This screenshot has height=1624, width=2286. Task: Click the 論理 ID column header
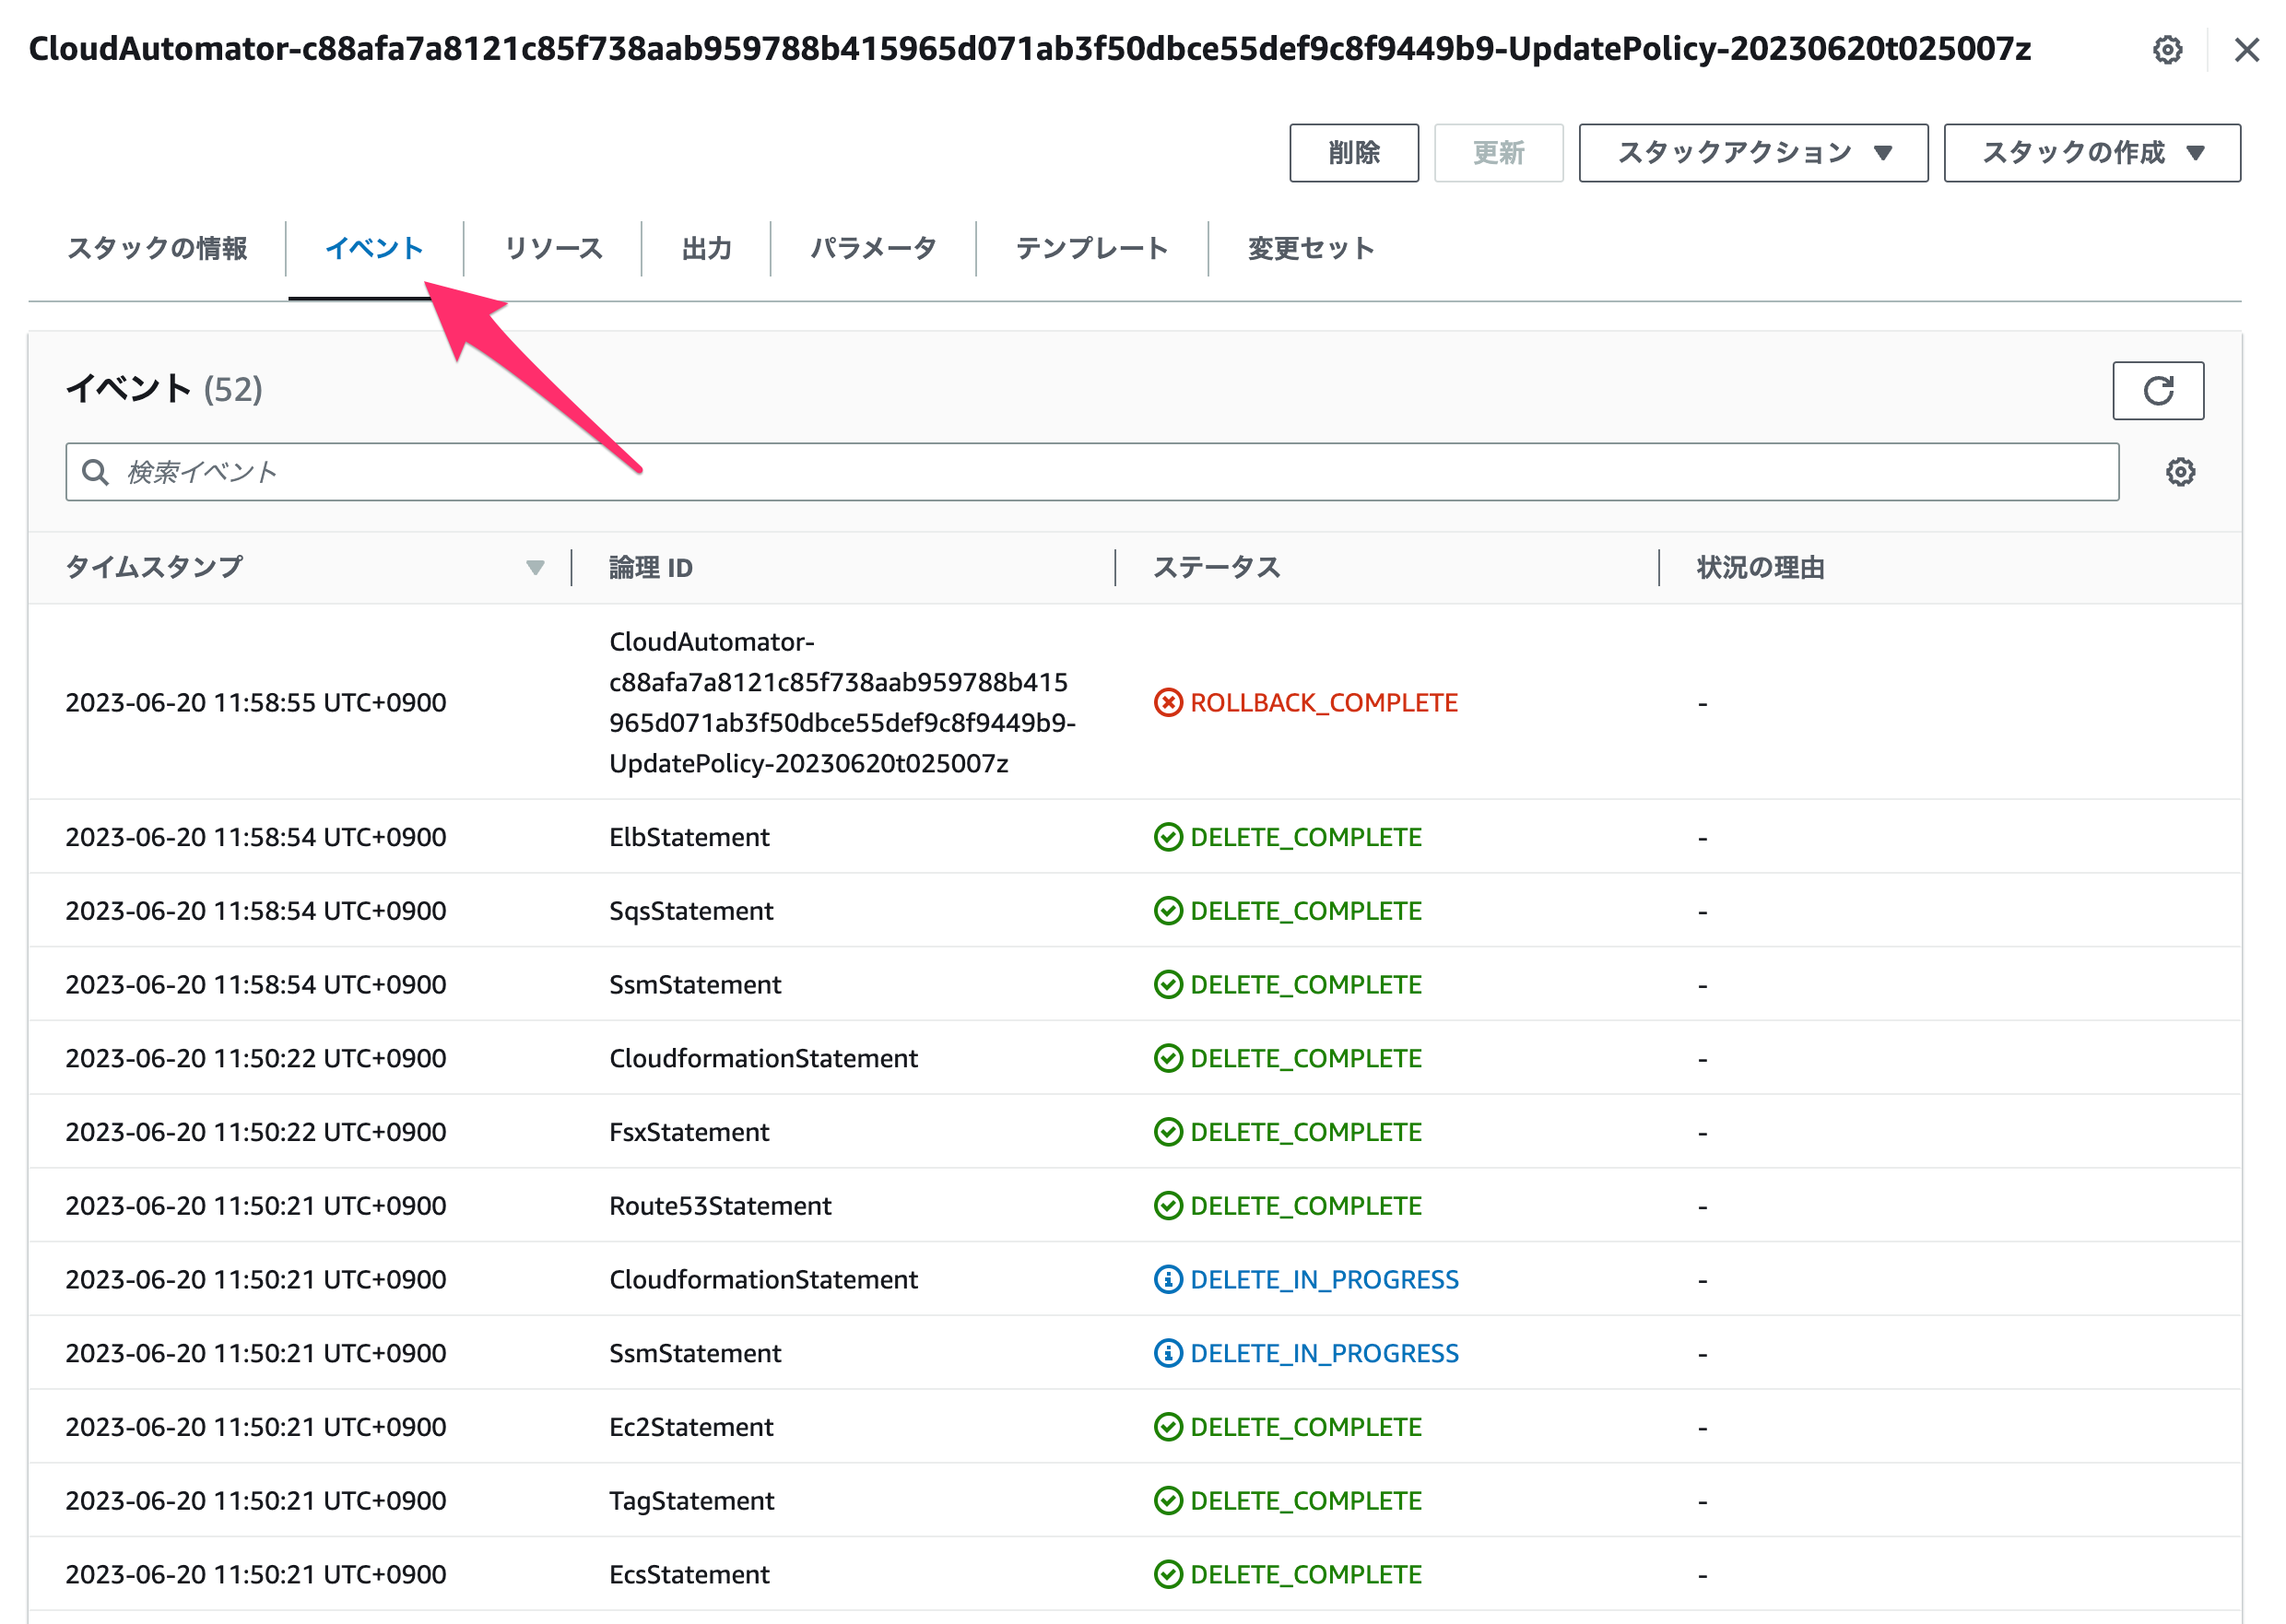coord(650,568)
